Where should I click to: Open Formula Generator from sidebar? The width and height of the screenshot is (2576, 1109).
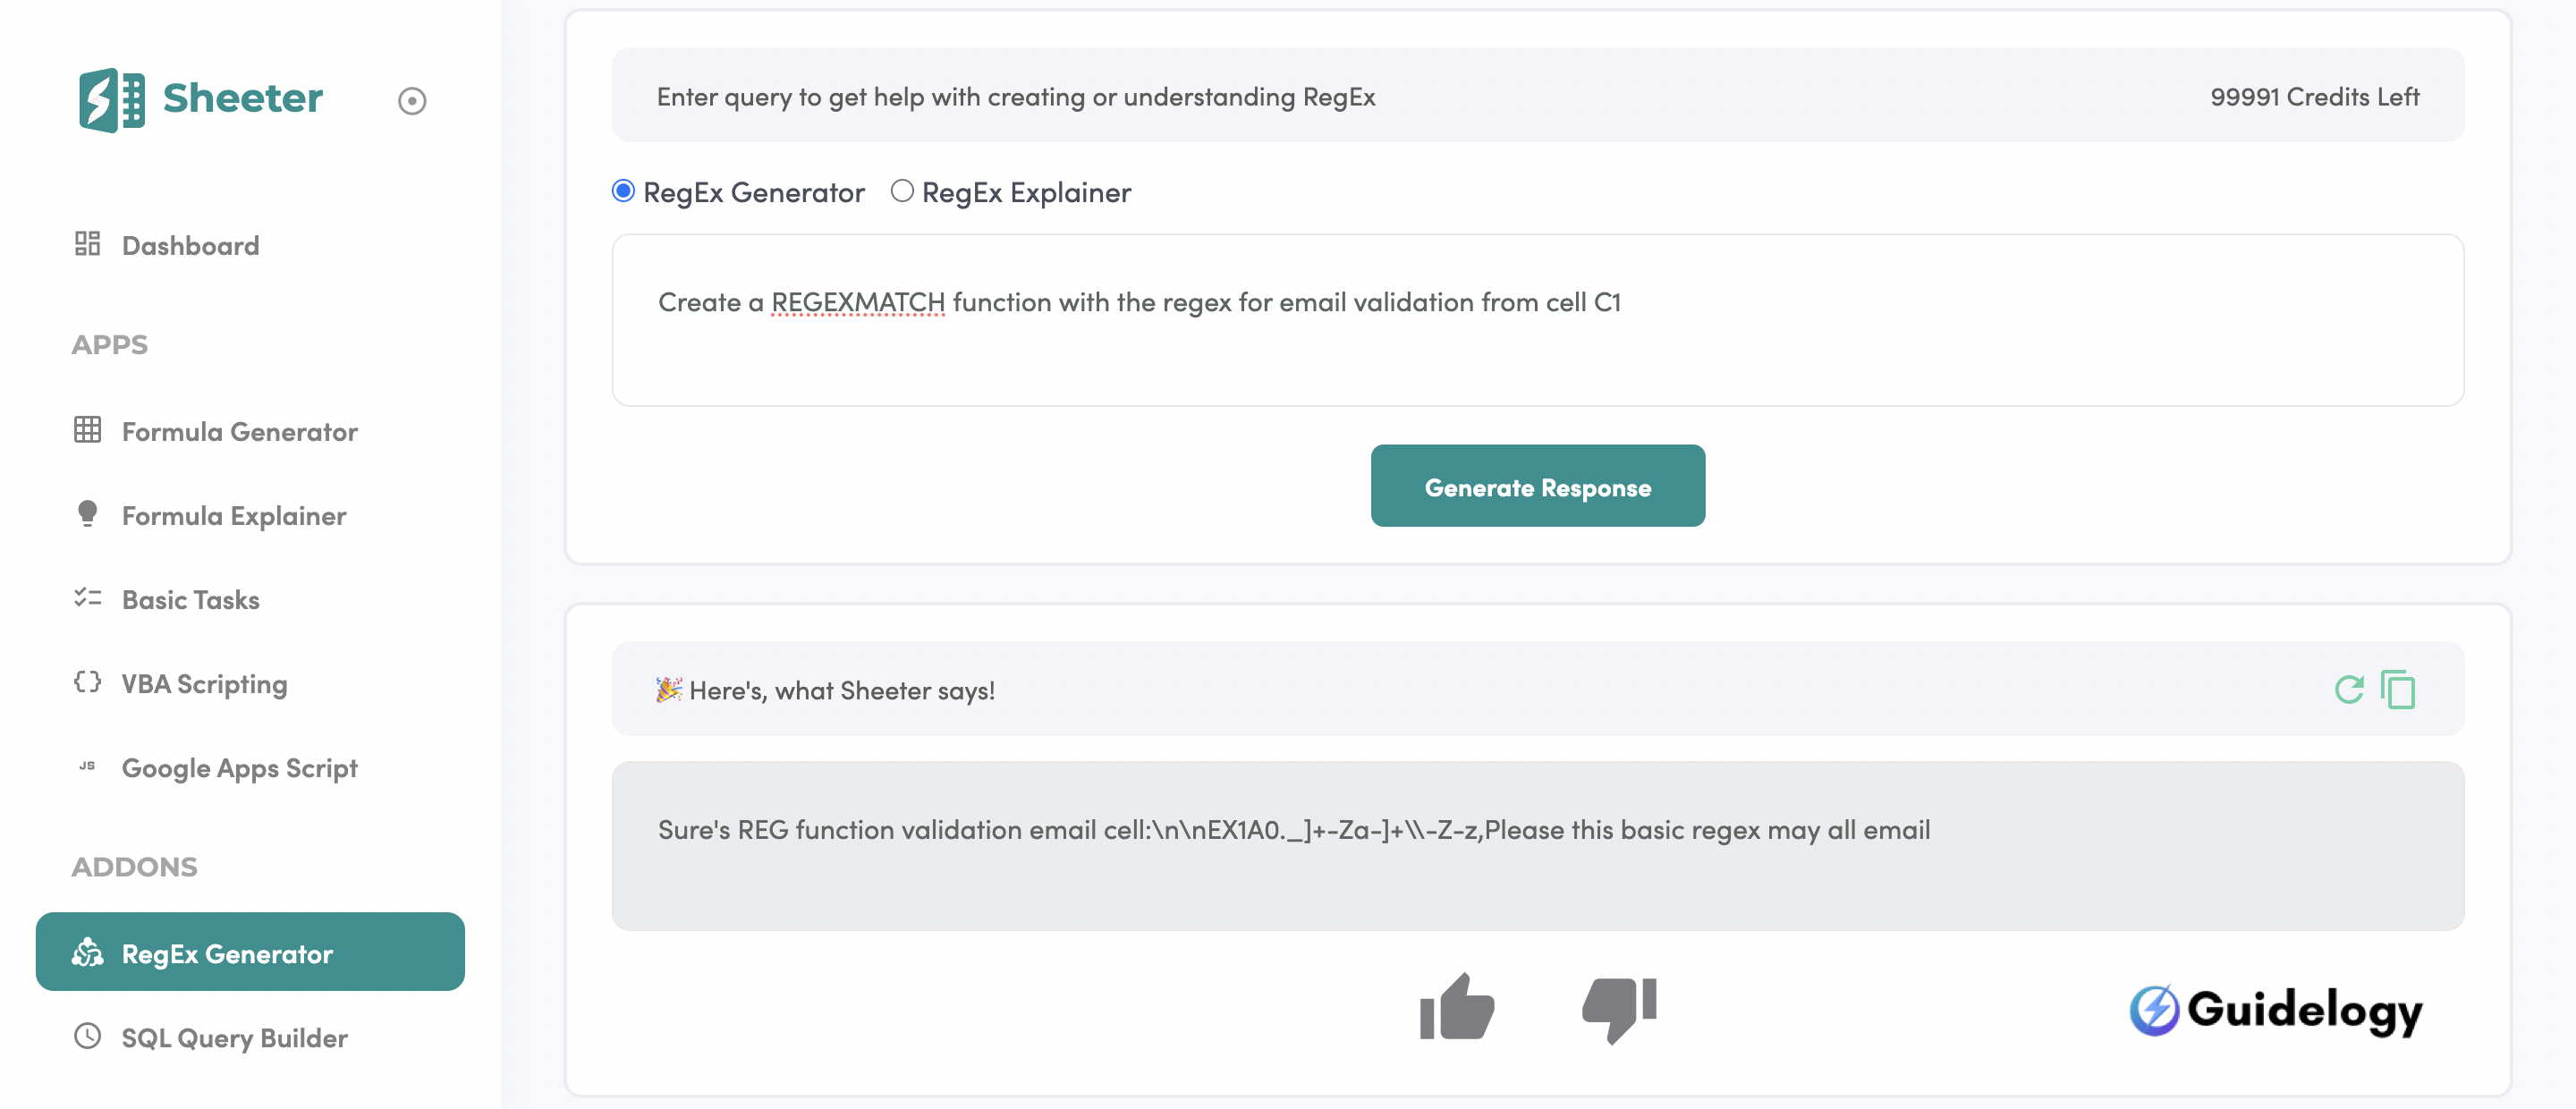(239, 431)
